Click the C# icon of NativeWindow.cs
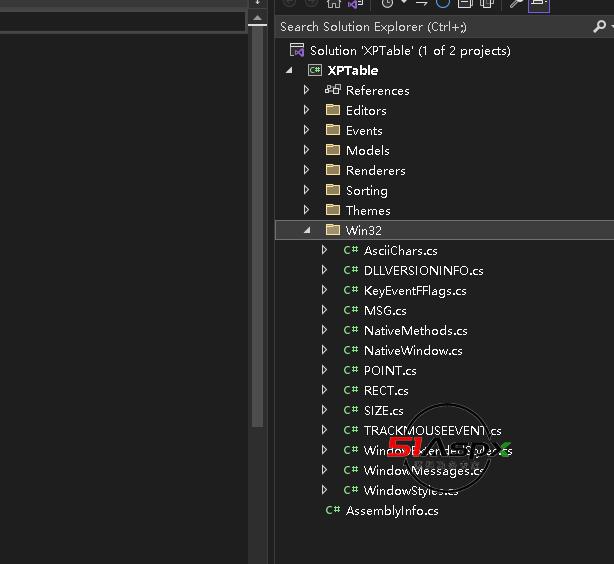This screenshot has width=614, height=564. [351, 350]
